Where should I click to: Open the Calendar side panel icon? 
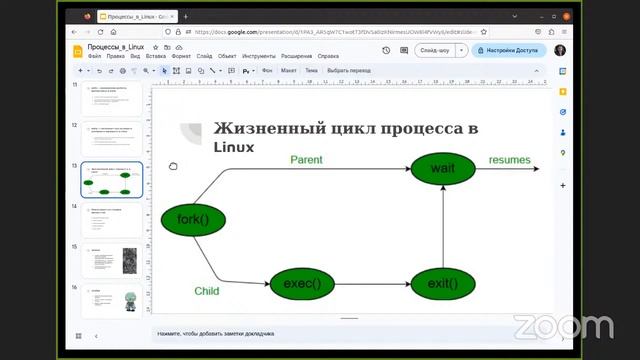[x=563, y=71]
